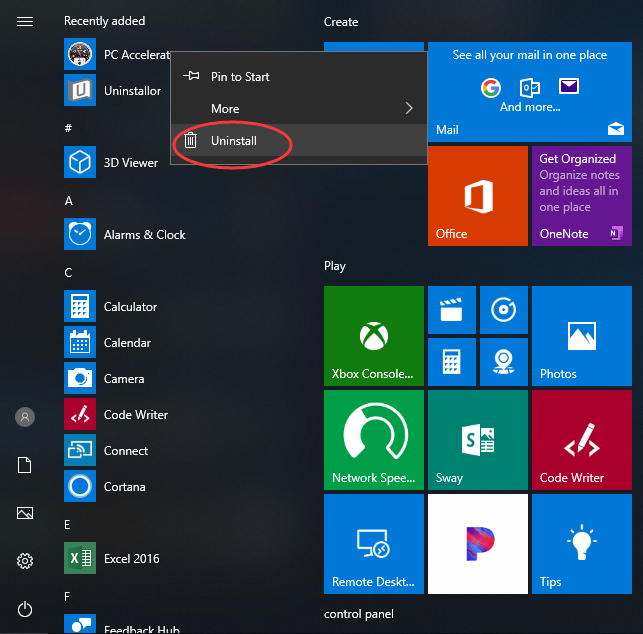Open the Photos tile
This screenshot has width=643, height=634.
(x=582, y=336)
